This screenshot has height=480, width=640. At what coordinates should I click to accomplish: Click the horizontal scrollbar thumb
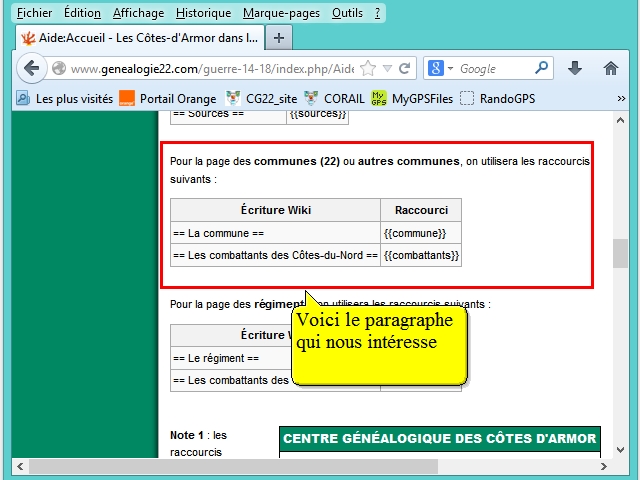point(233,466)
